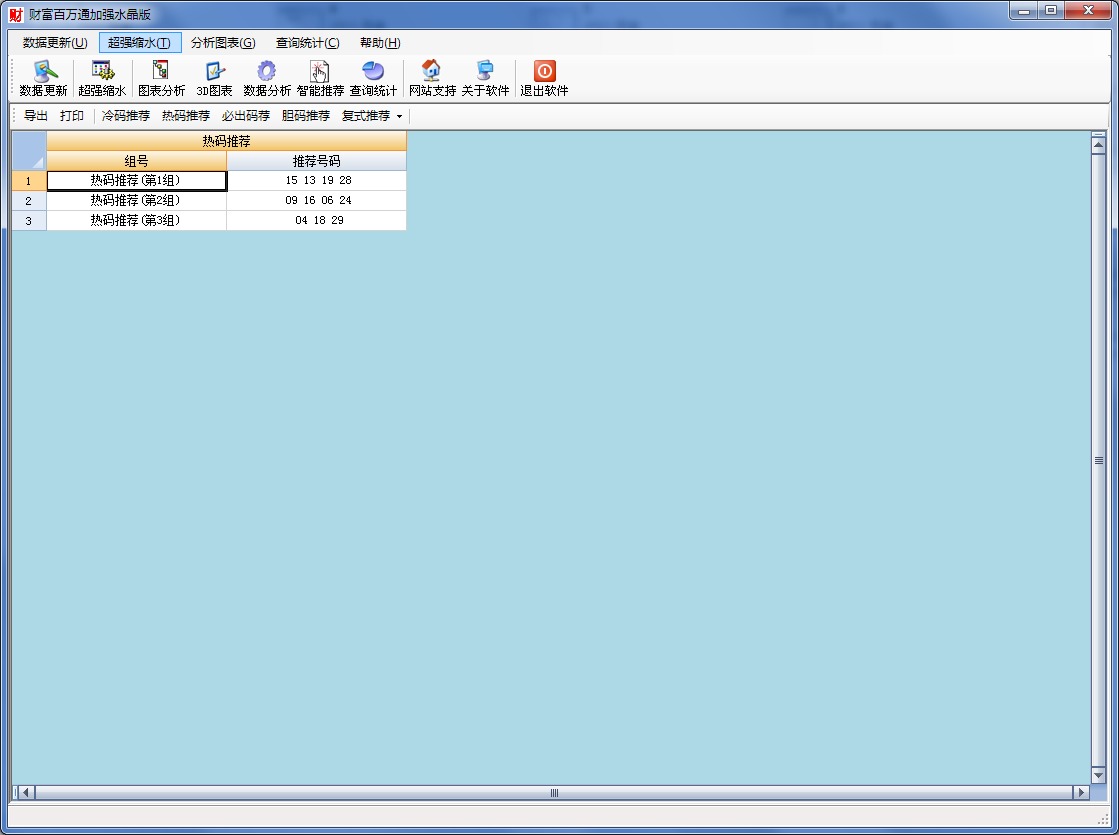1119x835 pixels.
Task: Click the vertical scrollbar down arrow
Action: click(x=1098, y=775)
